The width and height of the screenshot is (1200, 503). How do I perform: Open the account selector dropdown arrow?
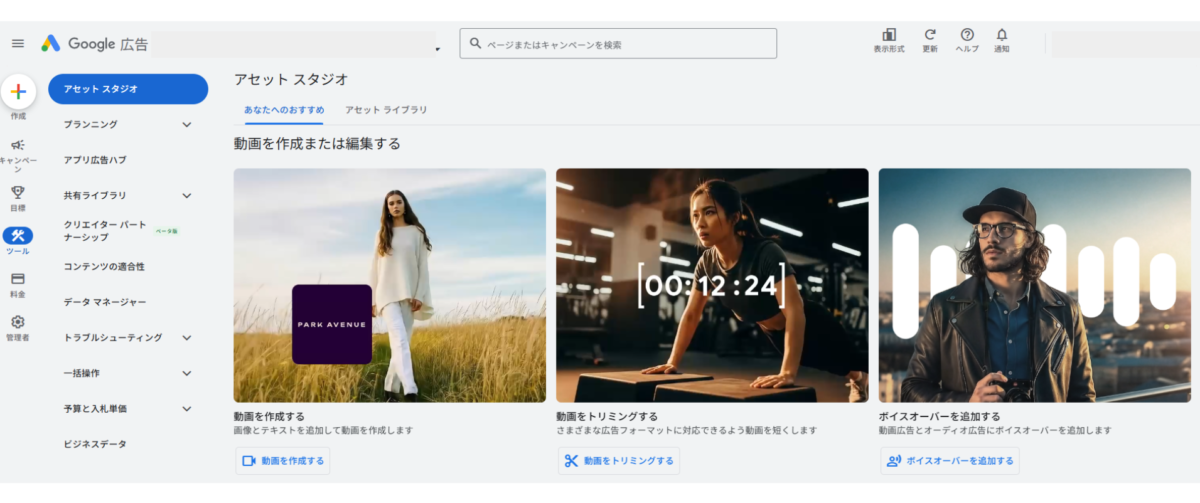pyautogui.click(x=437, y=48)
